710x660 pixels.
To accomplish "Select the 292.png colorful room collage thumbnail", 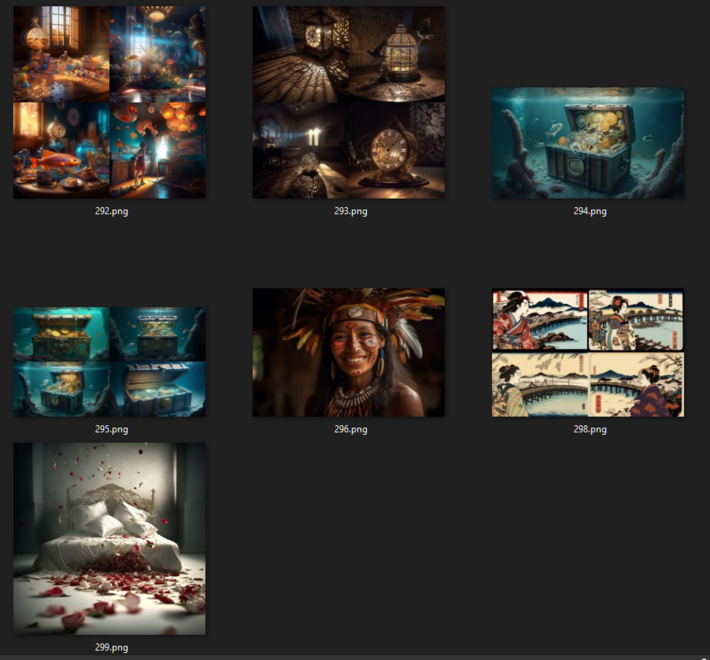I will coord(109,102).
